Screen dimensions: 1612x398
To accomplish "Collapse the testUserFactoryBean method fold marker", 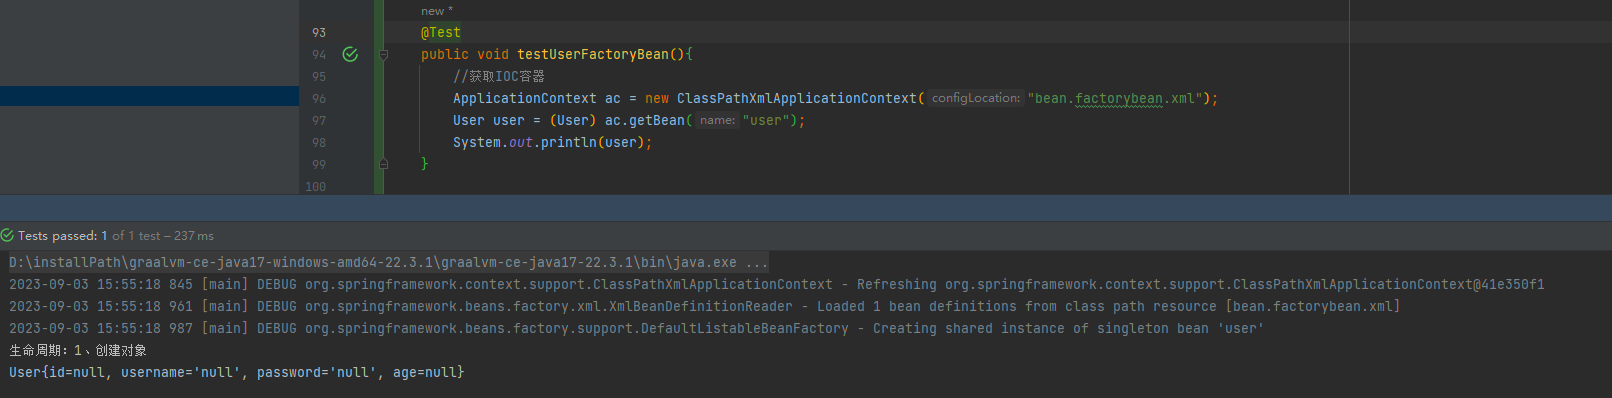I will (383, 54).
